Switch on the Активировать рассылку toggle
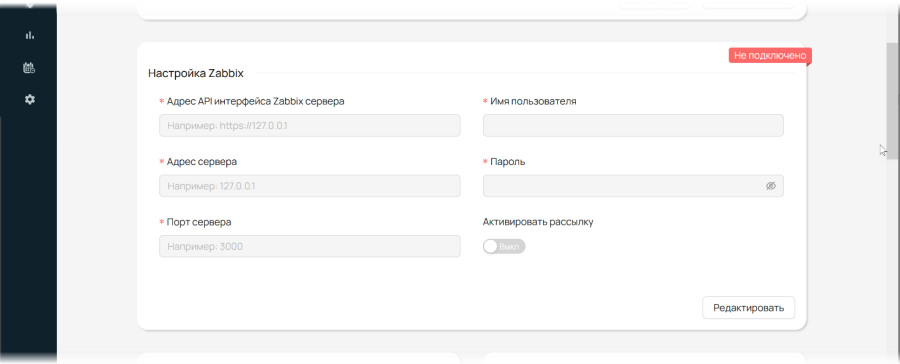The width and height of the screenshot is (900, 364). (504, 246)
